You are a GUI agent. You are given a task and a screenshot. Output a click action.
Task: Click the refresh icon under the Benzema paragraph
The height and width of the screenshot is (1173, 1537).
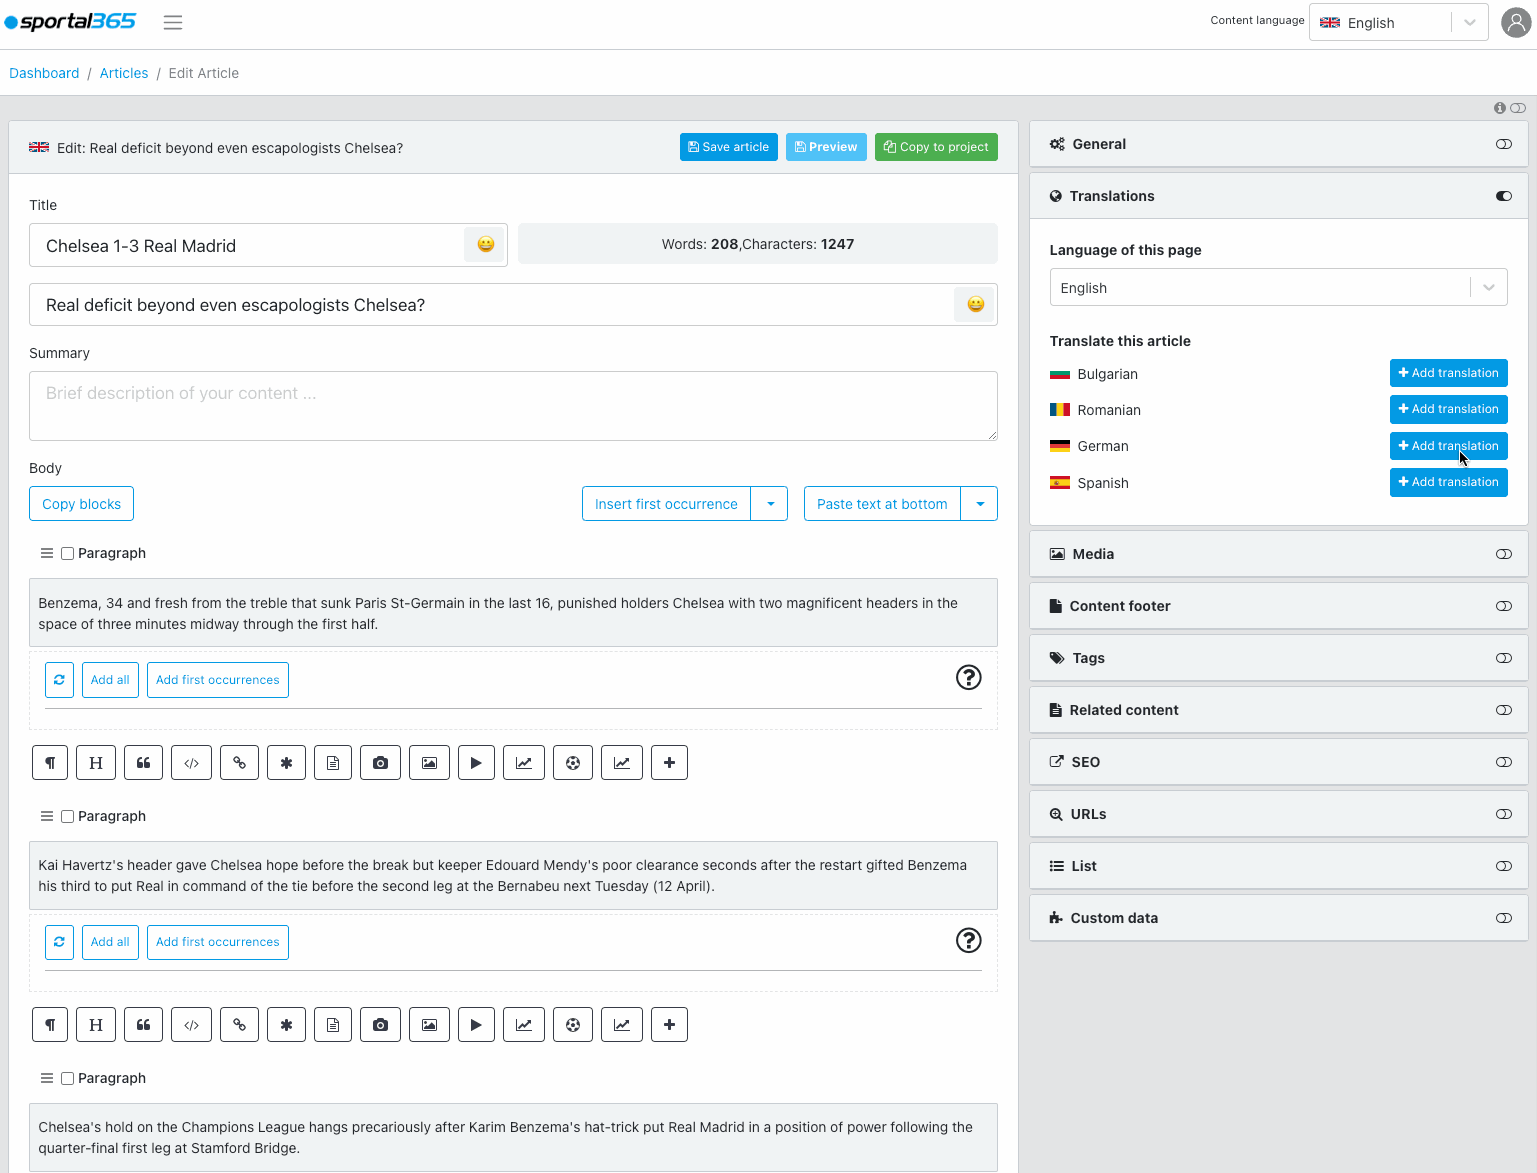point(59,680)
